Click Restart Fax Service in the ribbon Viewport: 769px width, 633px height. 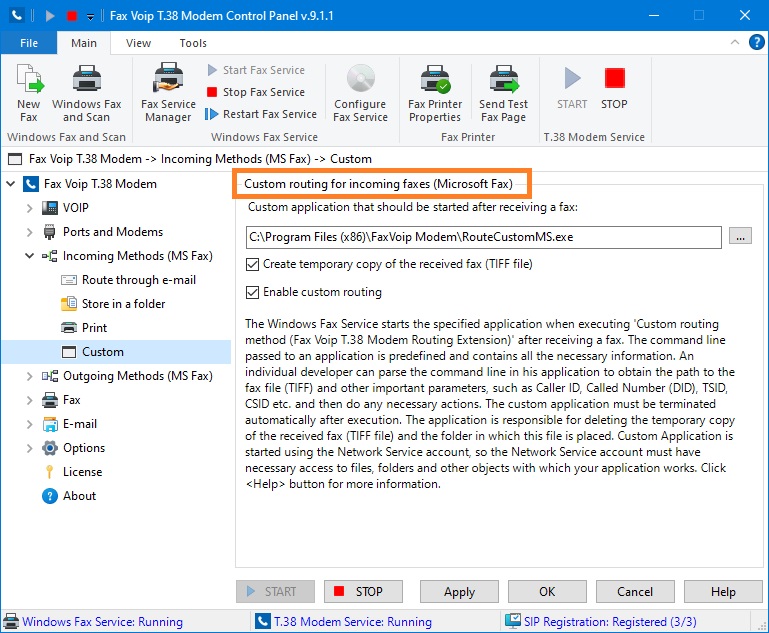pos(261,114)
